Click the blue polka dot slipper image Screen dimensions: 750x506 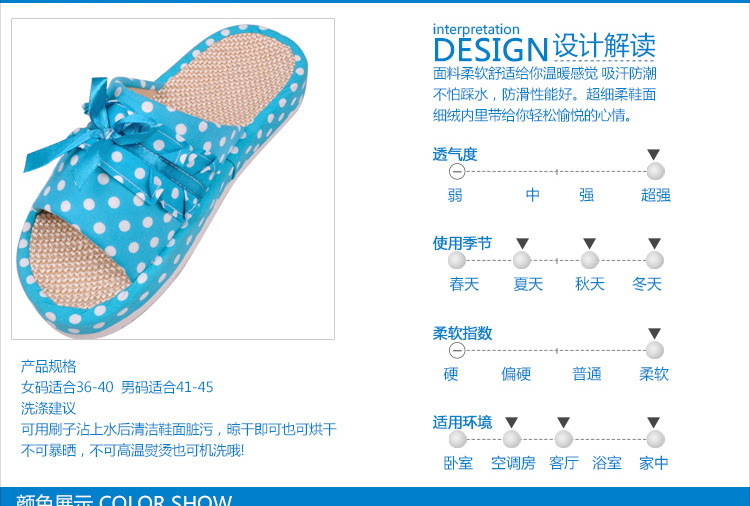pyautogui.click(x=173, y=179)
